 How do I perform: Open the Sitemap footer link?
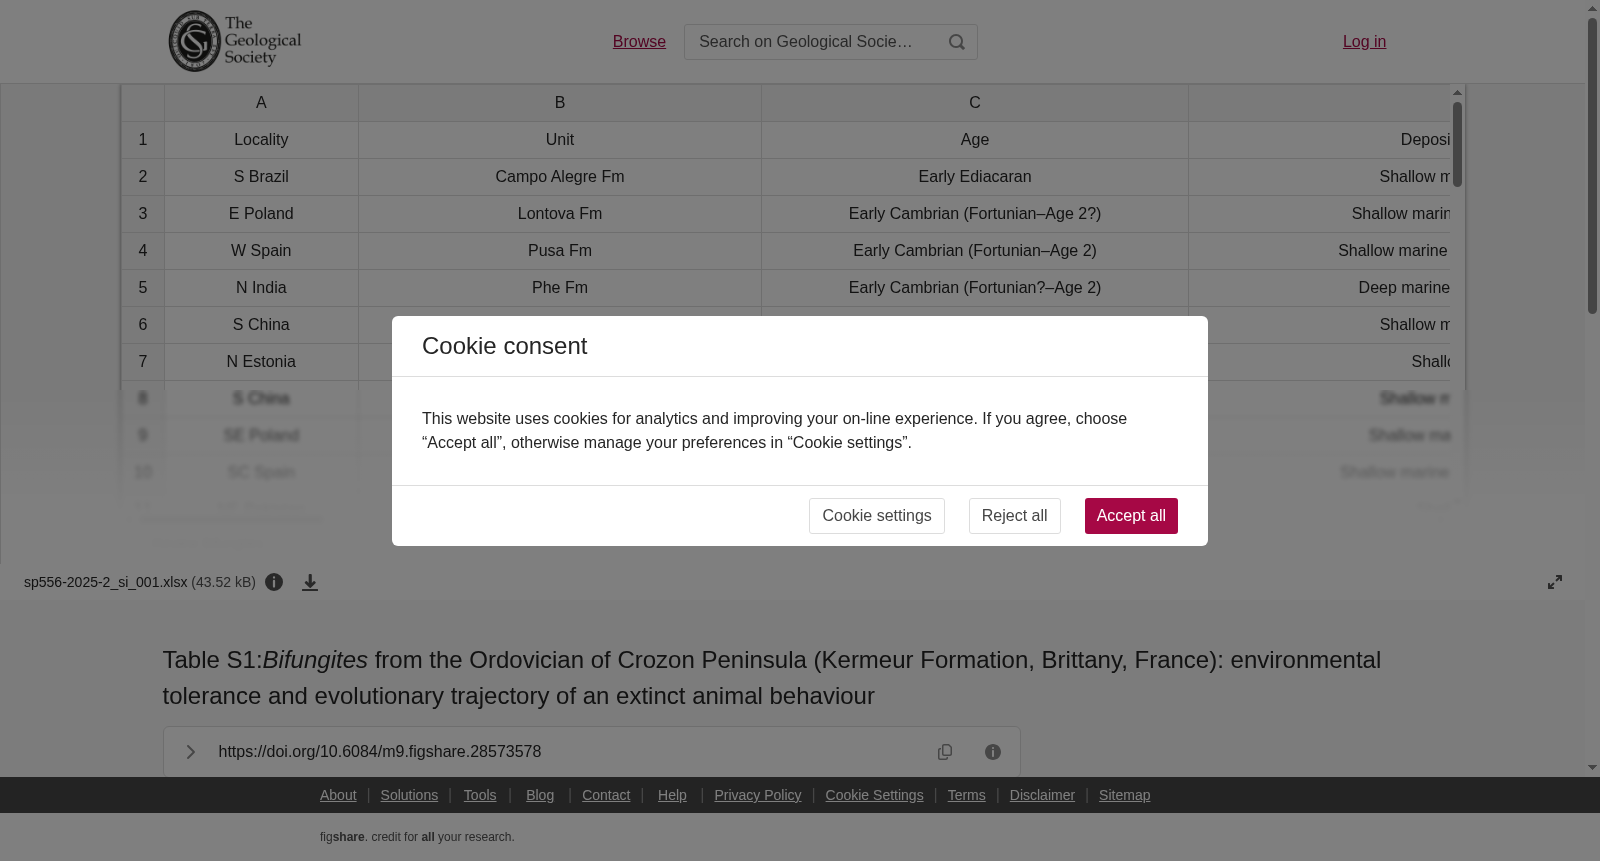tap(1124, 795)
